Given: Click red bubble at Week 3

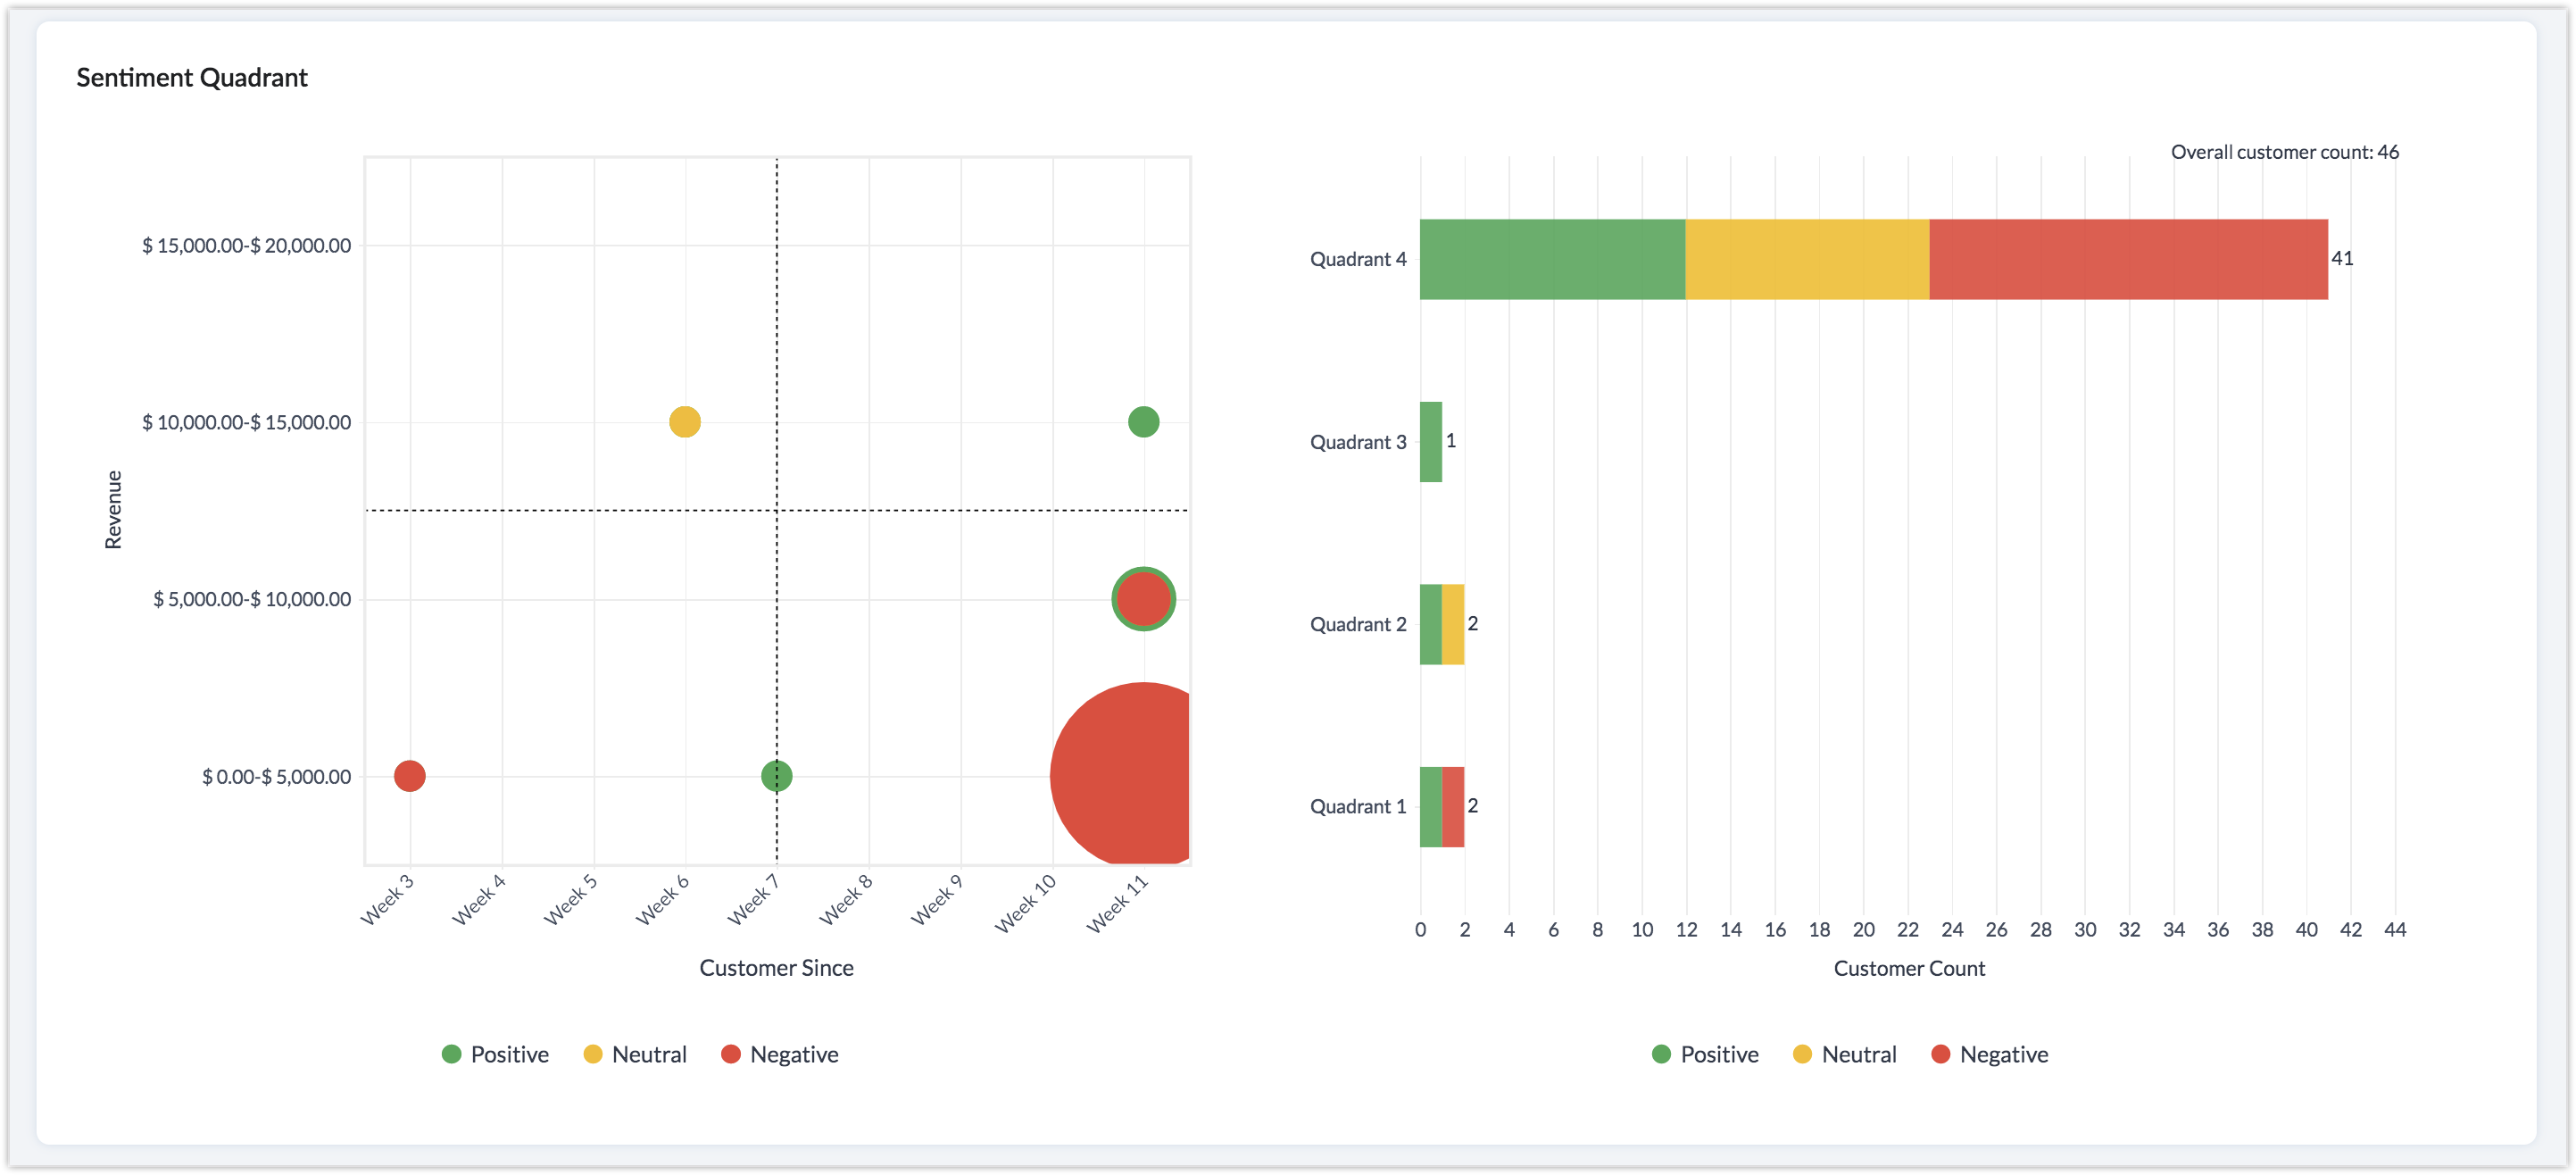Looking at the screenshot, I should pos(409,776).
